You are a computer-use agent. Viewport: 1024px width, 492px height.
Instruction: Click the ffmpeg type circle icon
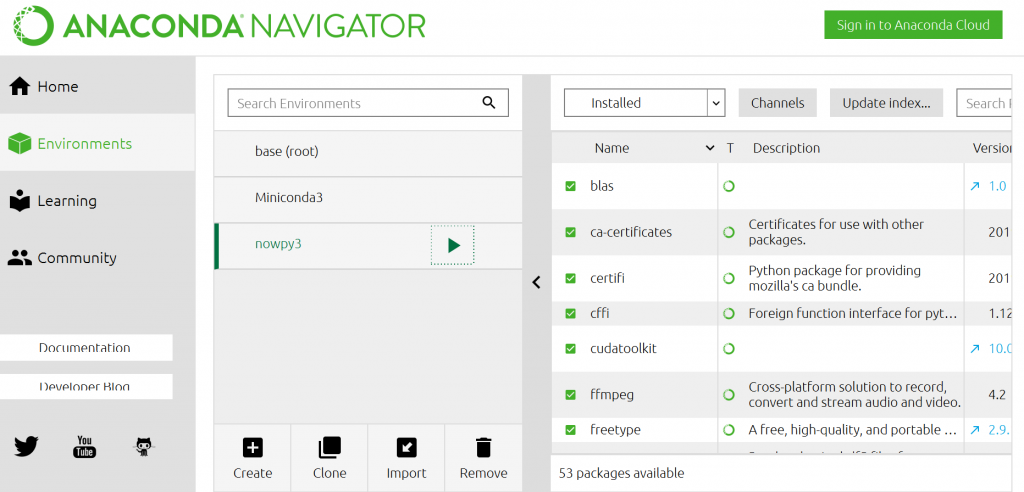point(729,395)
